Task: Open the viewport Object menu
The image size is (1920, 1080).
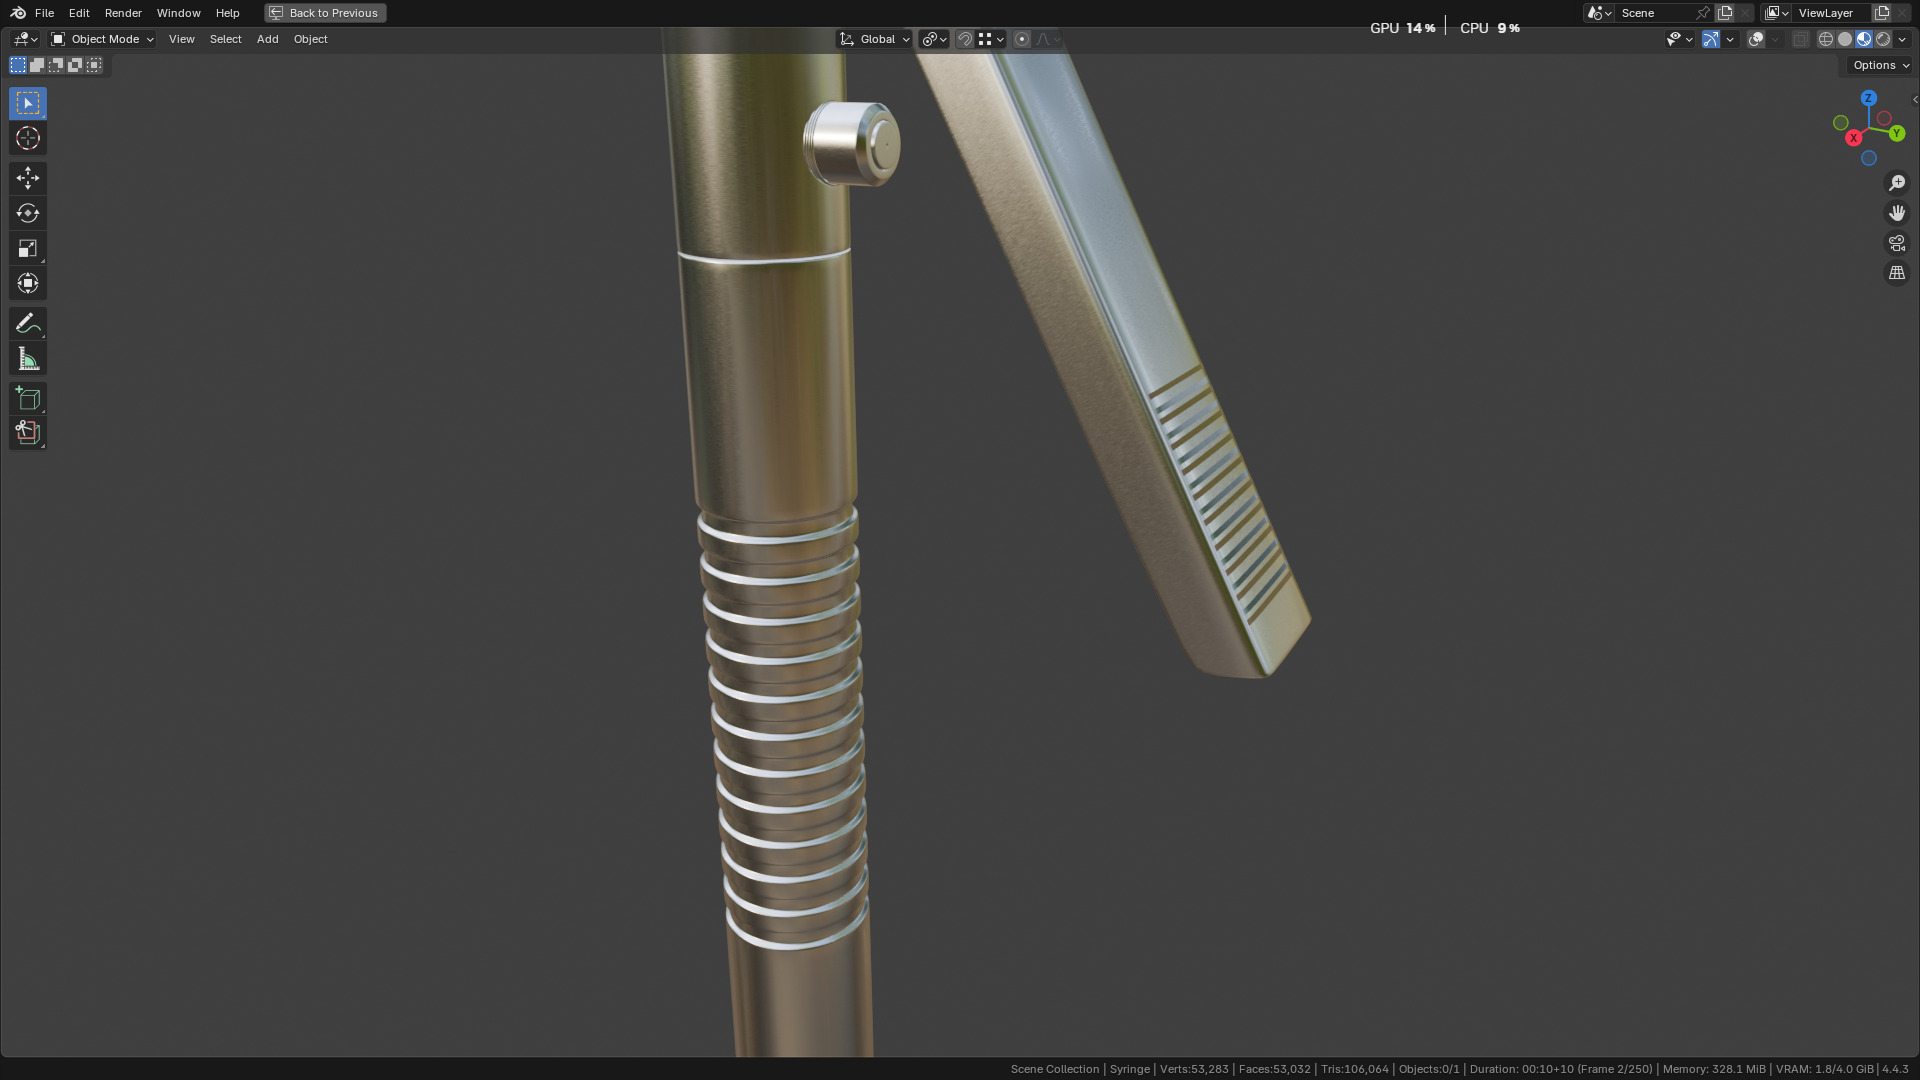Action: click(x=310, y=39)
